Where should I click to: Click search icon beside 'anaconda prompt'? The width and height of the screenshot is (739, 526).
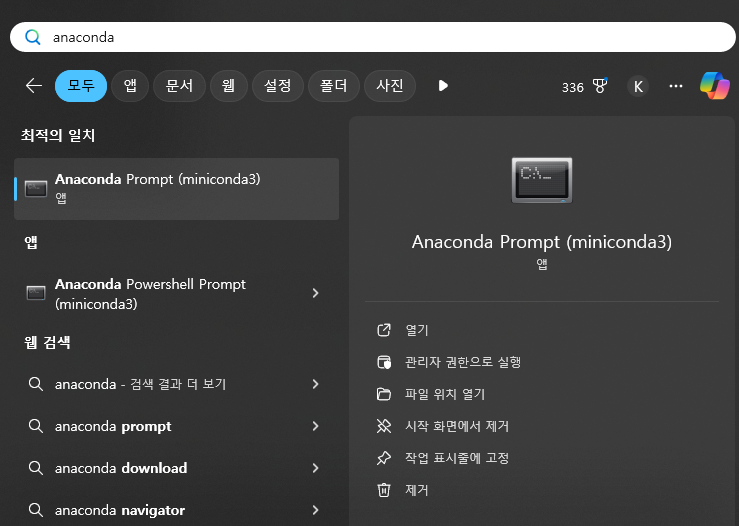[x=36, y=426]
